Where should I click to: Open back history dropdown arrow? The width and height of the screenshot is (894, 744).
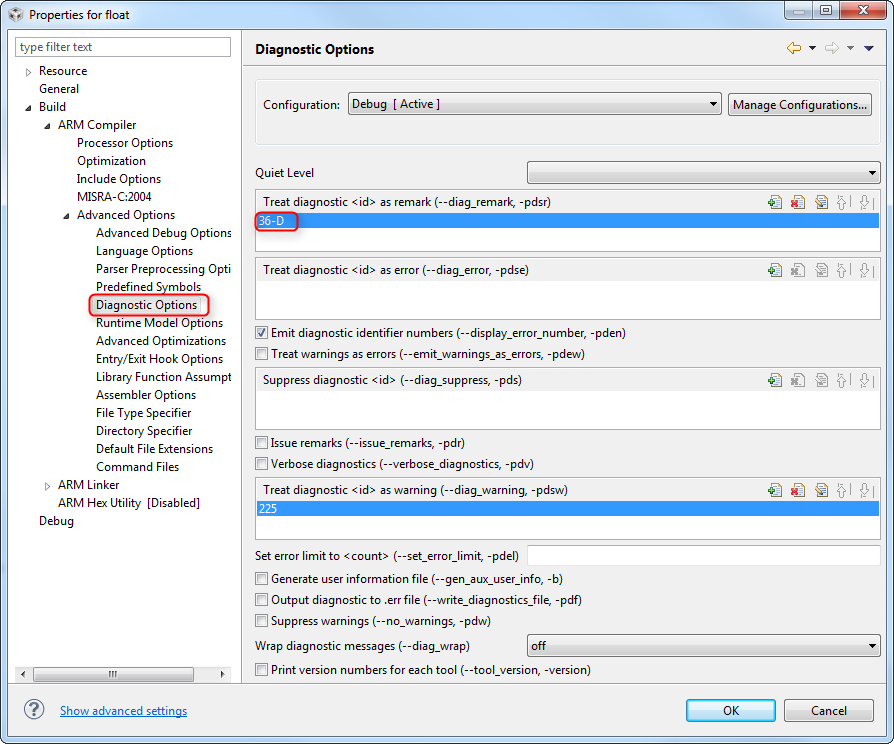tap(812, 48)
